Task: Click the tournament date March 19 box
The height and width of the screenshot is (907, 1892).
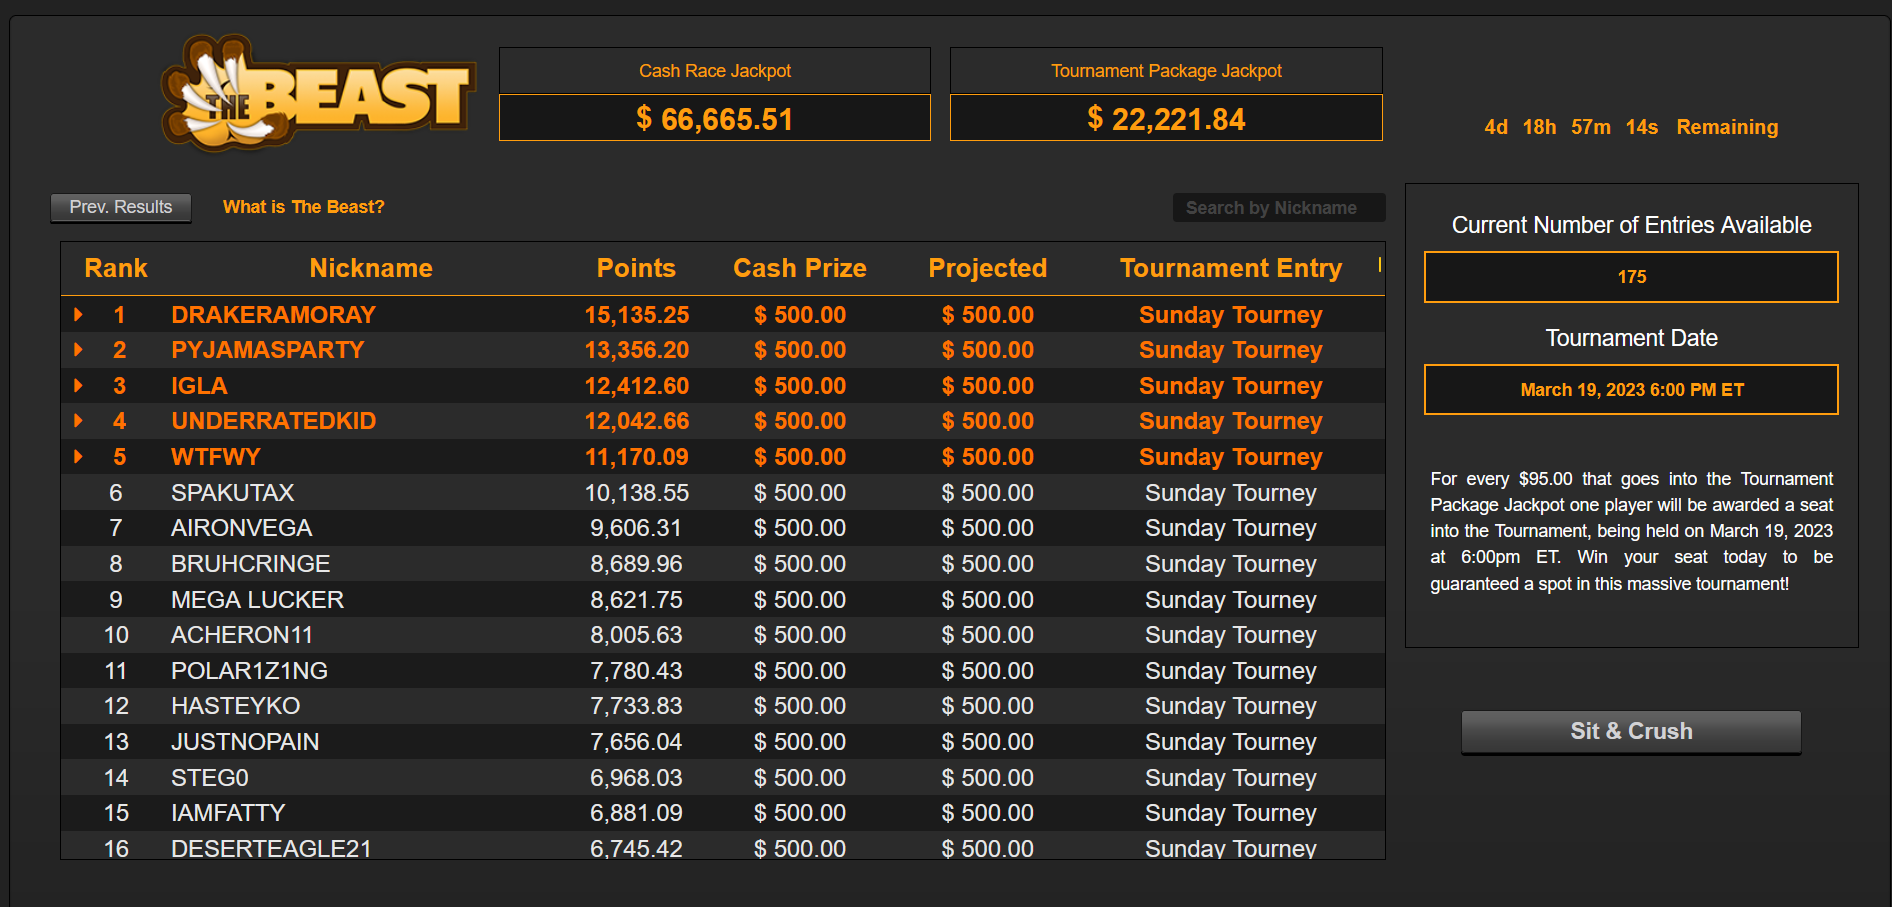Action: coord(1631,390)
